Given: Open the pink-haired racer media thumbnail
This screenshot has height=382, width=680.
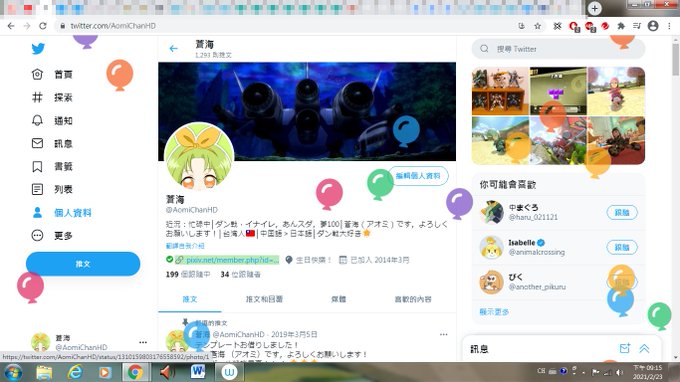Looking at the screenshot, I should 616,91.
